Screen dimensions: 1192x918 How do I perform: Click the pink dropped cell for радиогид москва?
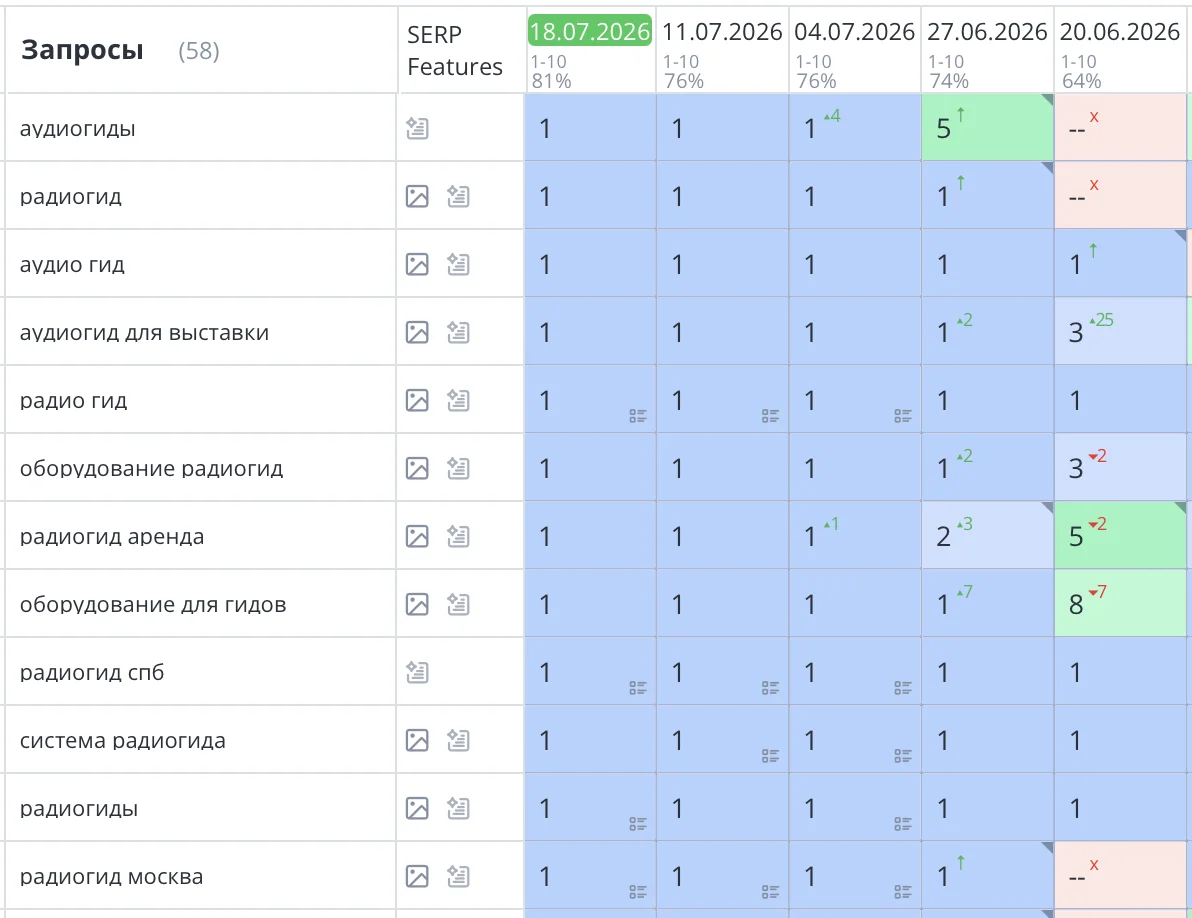(1120, 875)
